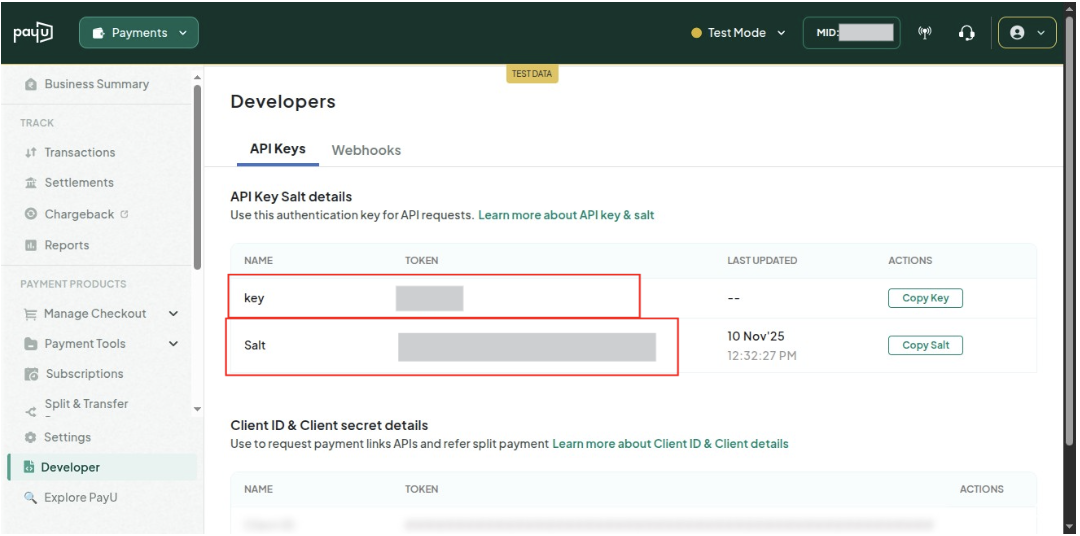Click the masked key token value

pos(429,298)
